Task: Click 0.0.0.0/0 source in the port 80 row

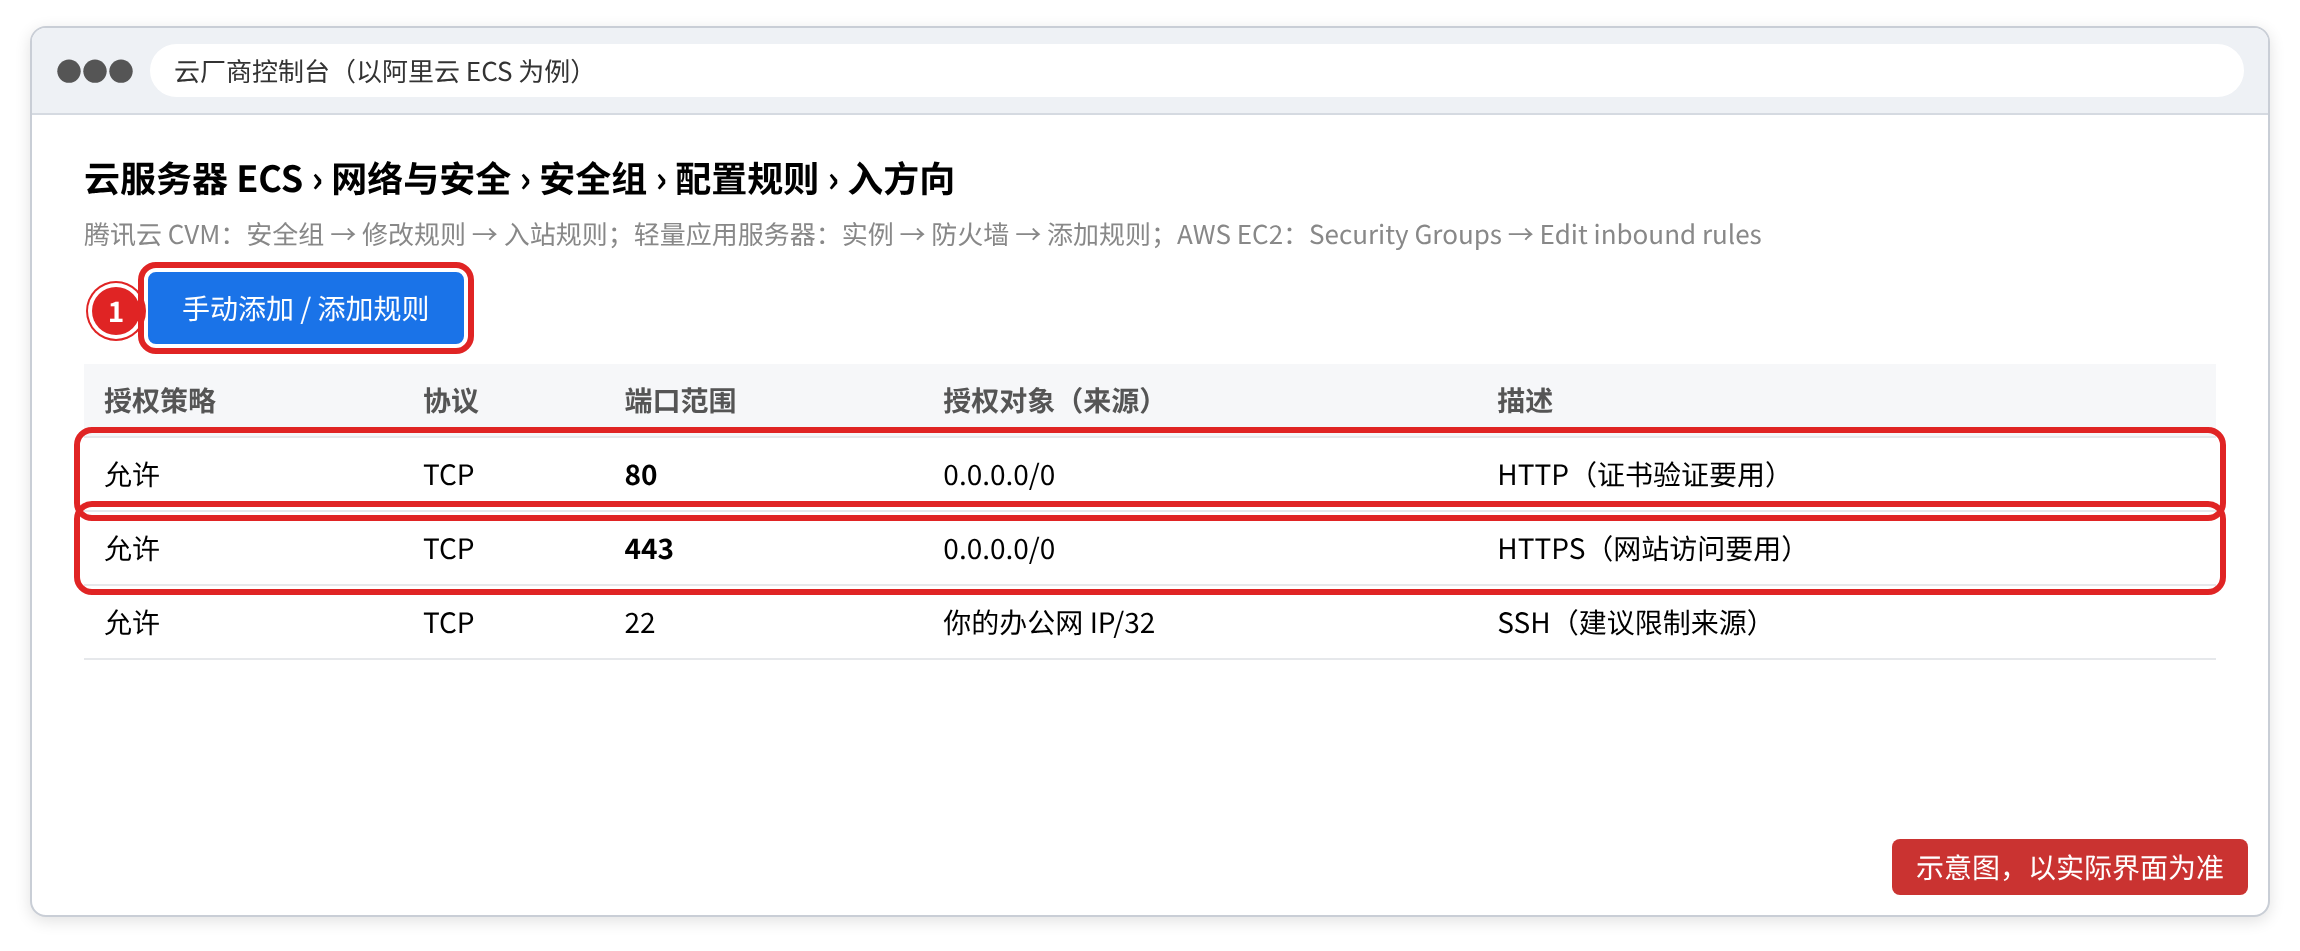Action: pyautogui.click(x=999, y=475)
